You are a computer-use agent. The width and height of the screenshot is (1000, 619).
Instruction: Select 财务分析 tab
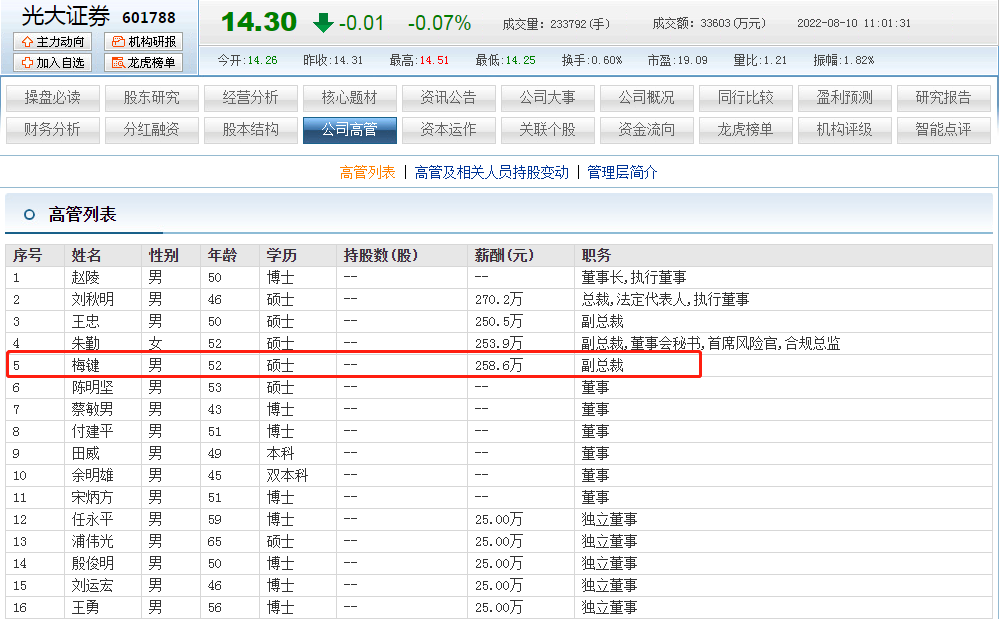(53, 130)
